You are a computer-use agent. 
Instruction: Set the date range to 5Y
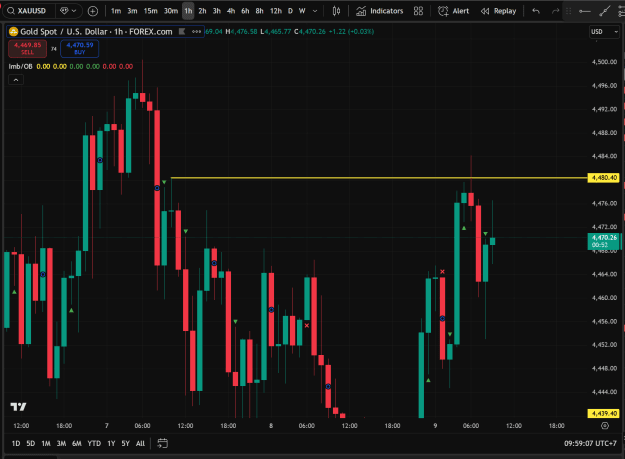coord(126,443)
